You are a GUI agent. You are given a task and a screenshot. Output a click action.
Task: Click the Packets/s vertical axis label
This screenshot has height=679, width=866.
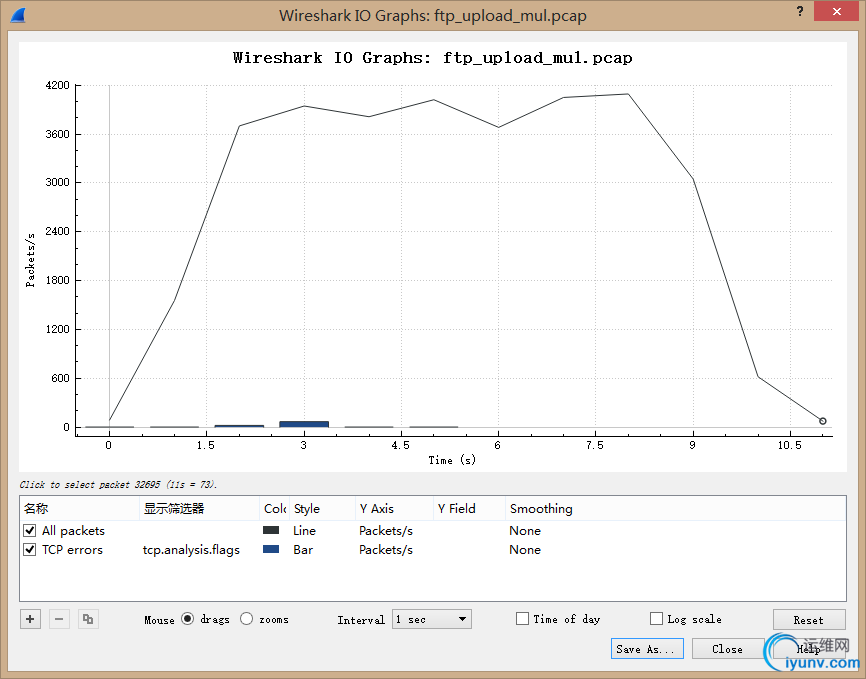click(x=30, y=260)
